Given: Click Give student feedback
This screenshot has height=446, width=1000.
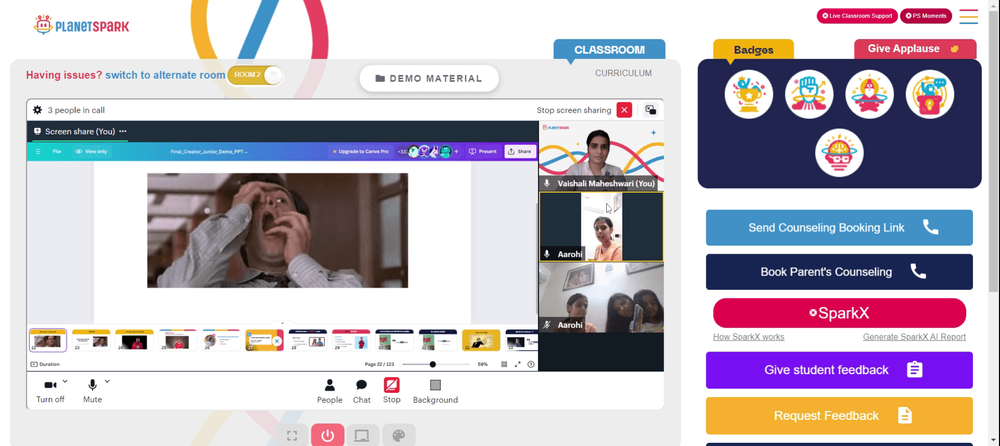Looking at the screenshot, I should pyautogui.click(x=839, y=370).
